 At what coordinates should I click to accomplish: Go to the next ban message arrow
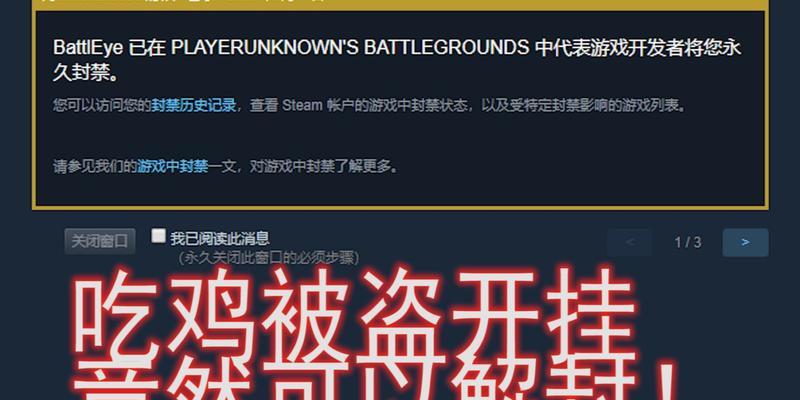(745, 242)
